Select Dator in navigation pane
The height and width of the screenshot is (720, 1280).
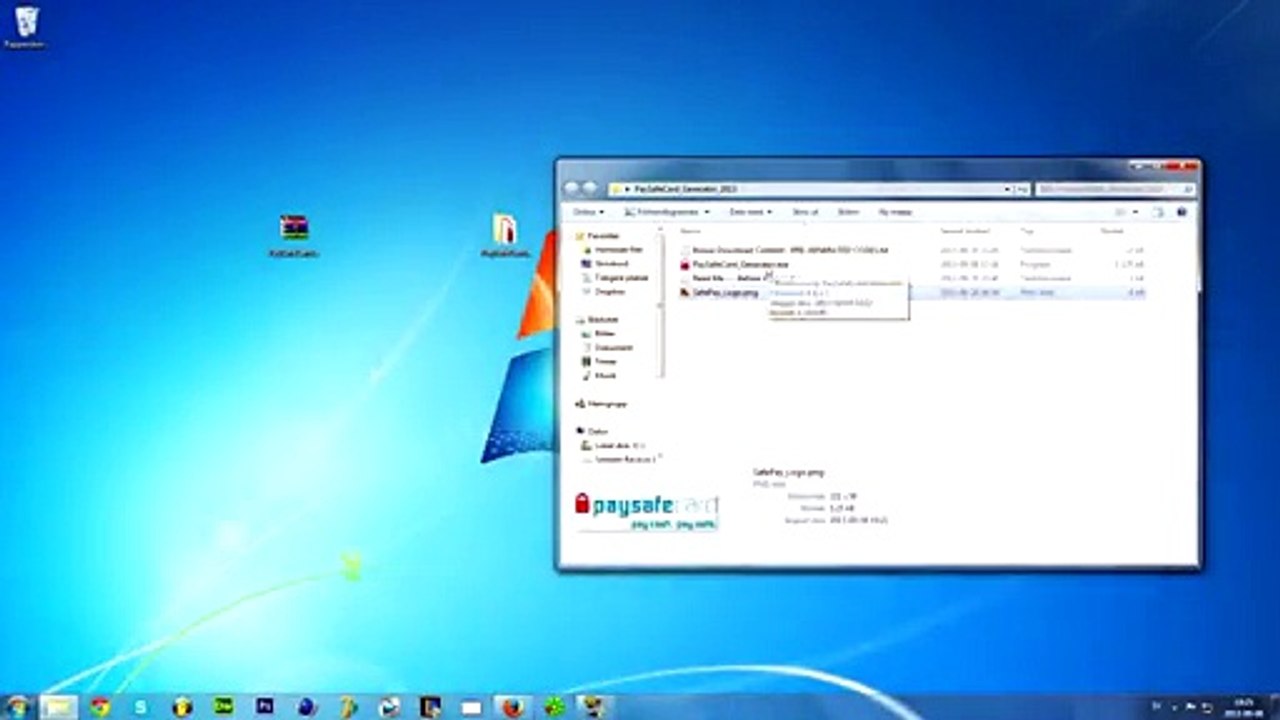[593, 431]
